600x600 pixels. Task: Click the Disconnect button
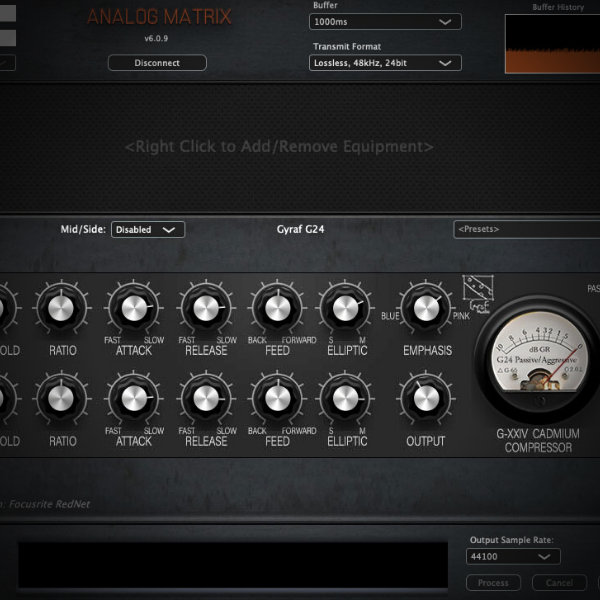(157, 63)
